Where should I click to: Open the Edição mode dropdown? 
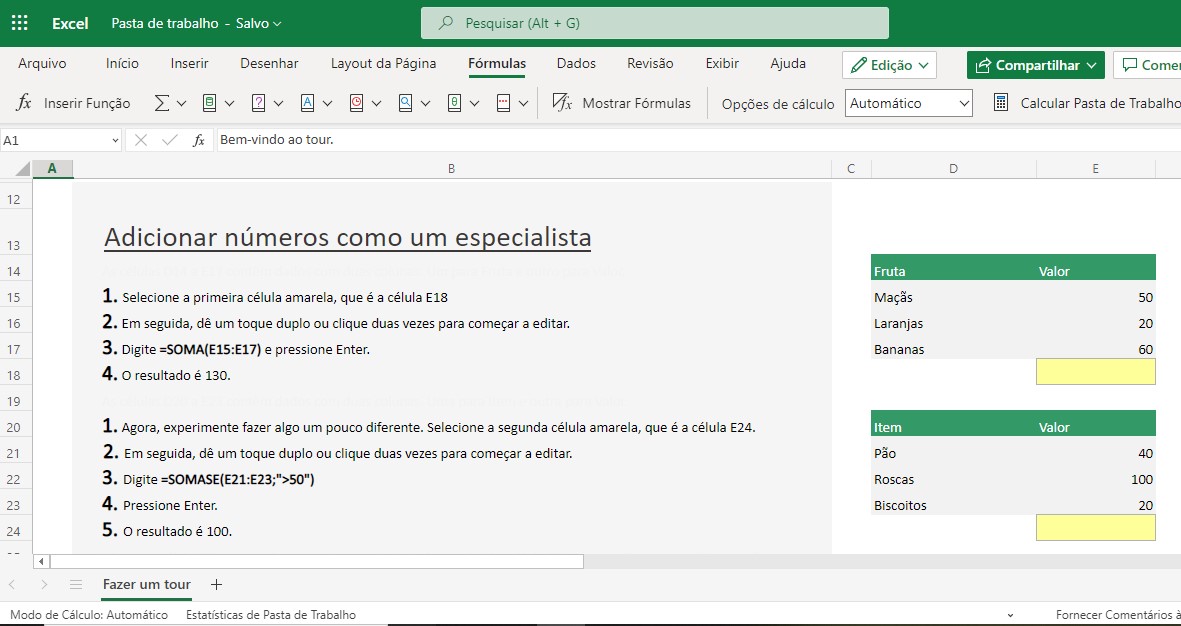(x=889, y=65)
